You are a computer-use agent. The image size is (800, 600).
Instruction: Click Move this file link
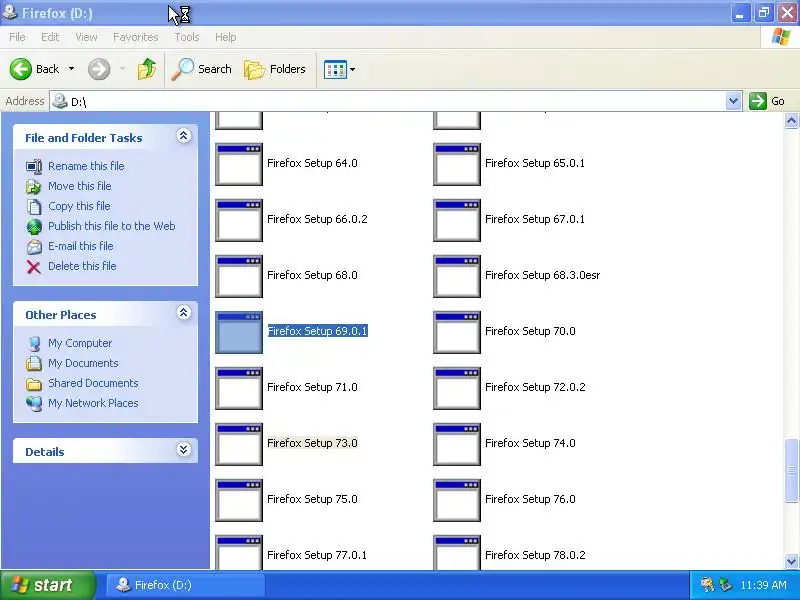(x=80, y=186)
